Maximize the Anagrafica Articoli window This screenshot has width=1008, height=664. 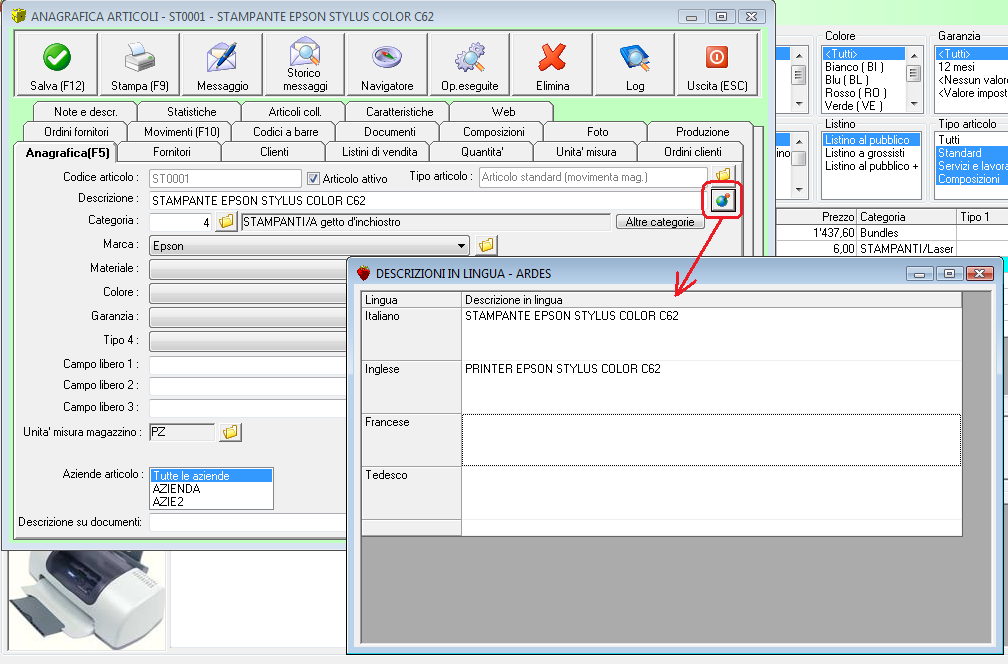(x=721, y=17)
